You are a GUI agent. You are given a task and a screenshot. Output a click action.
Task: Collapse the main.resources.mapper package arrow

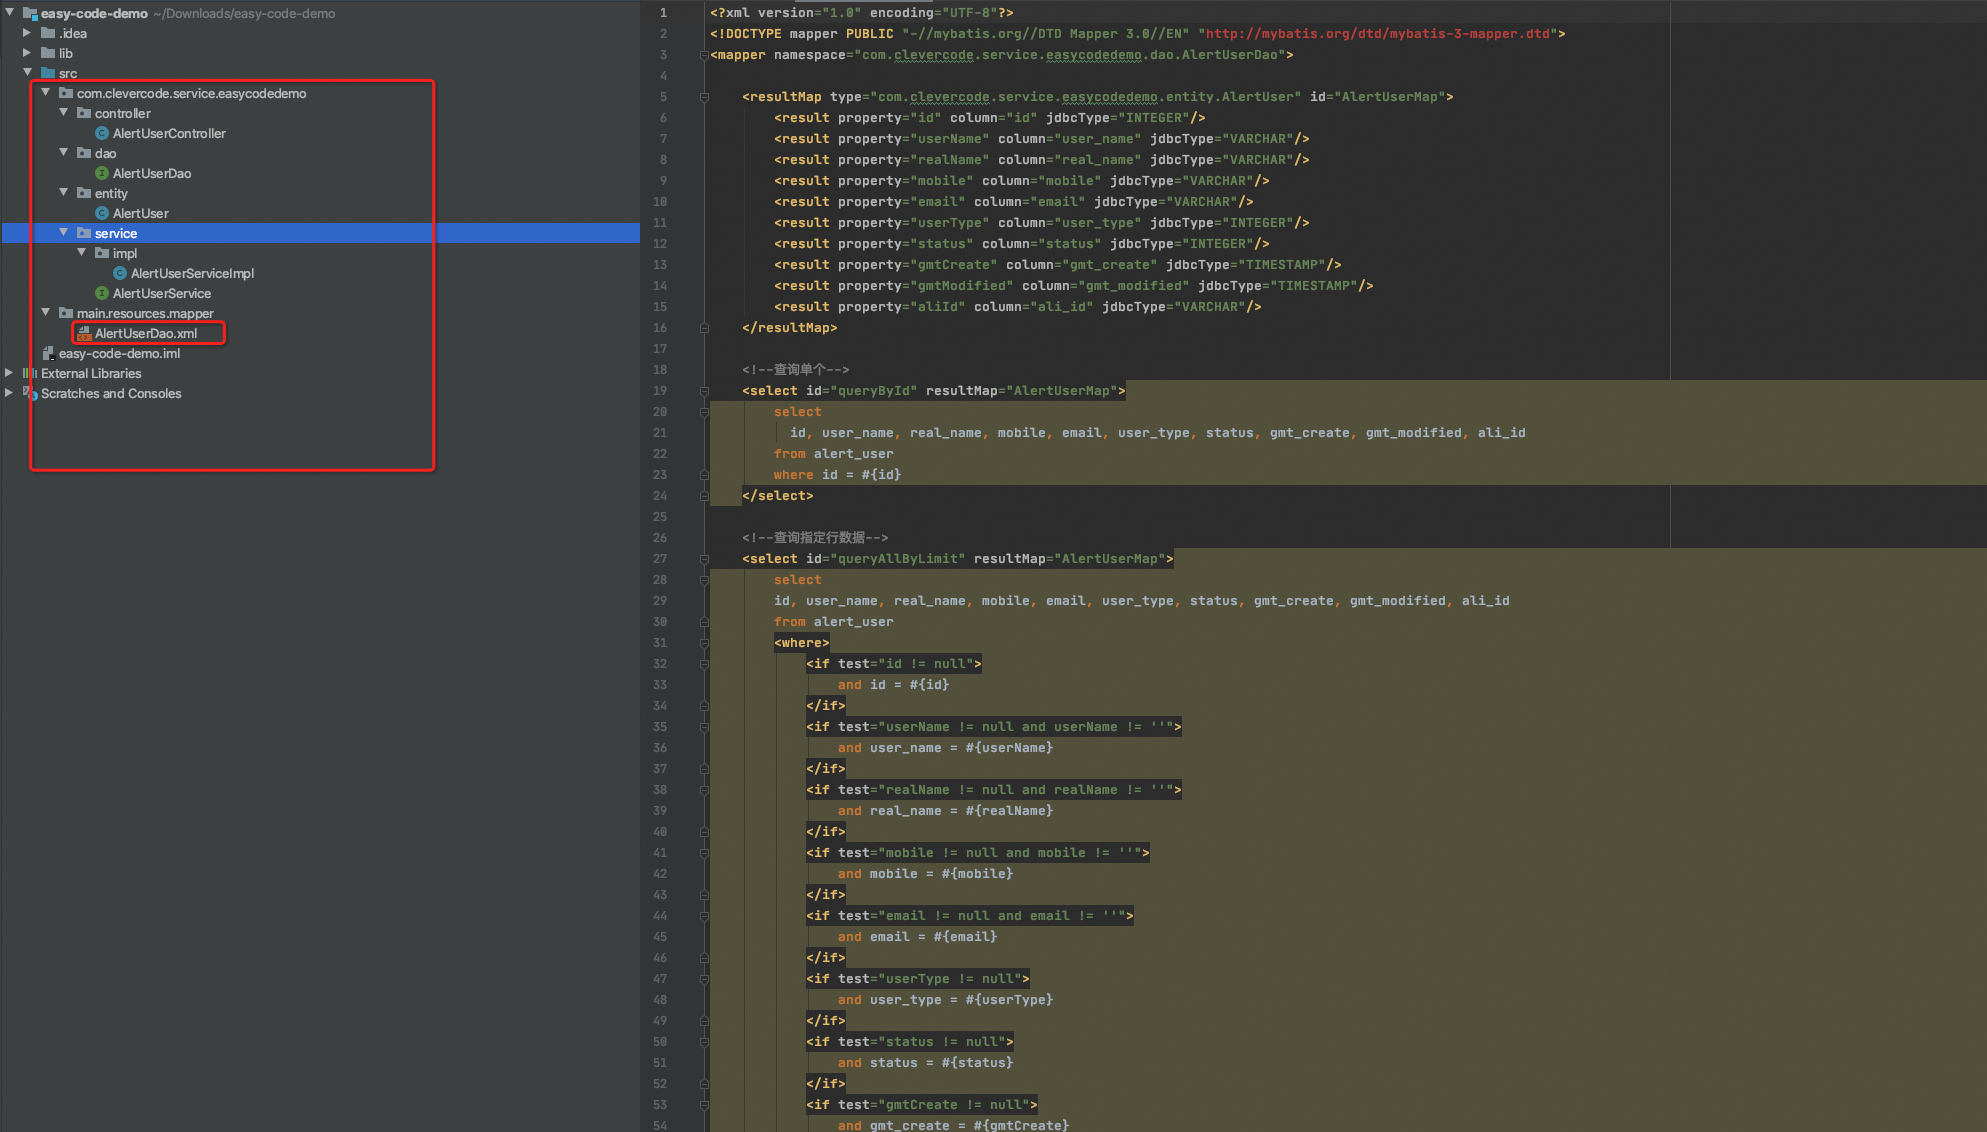(x=46, y=313)
